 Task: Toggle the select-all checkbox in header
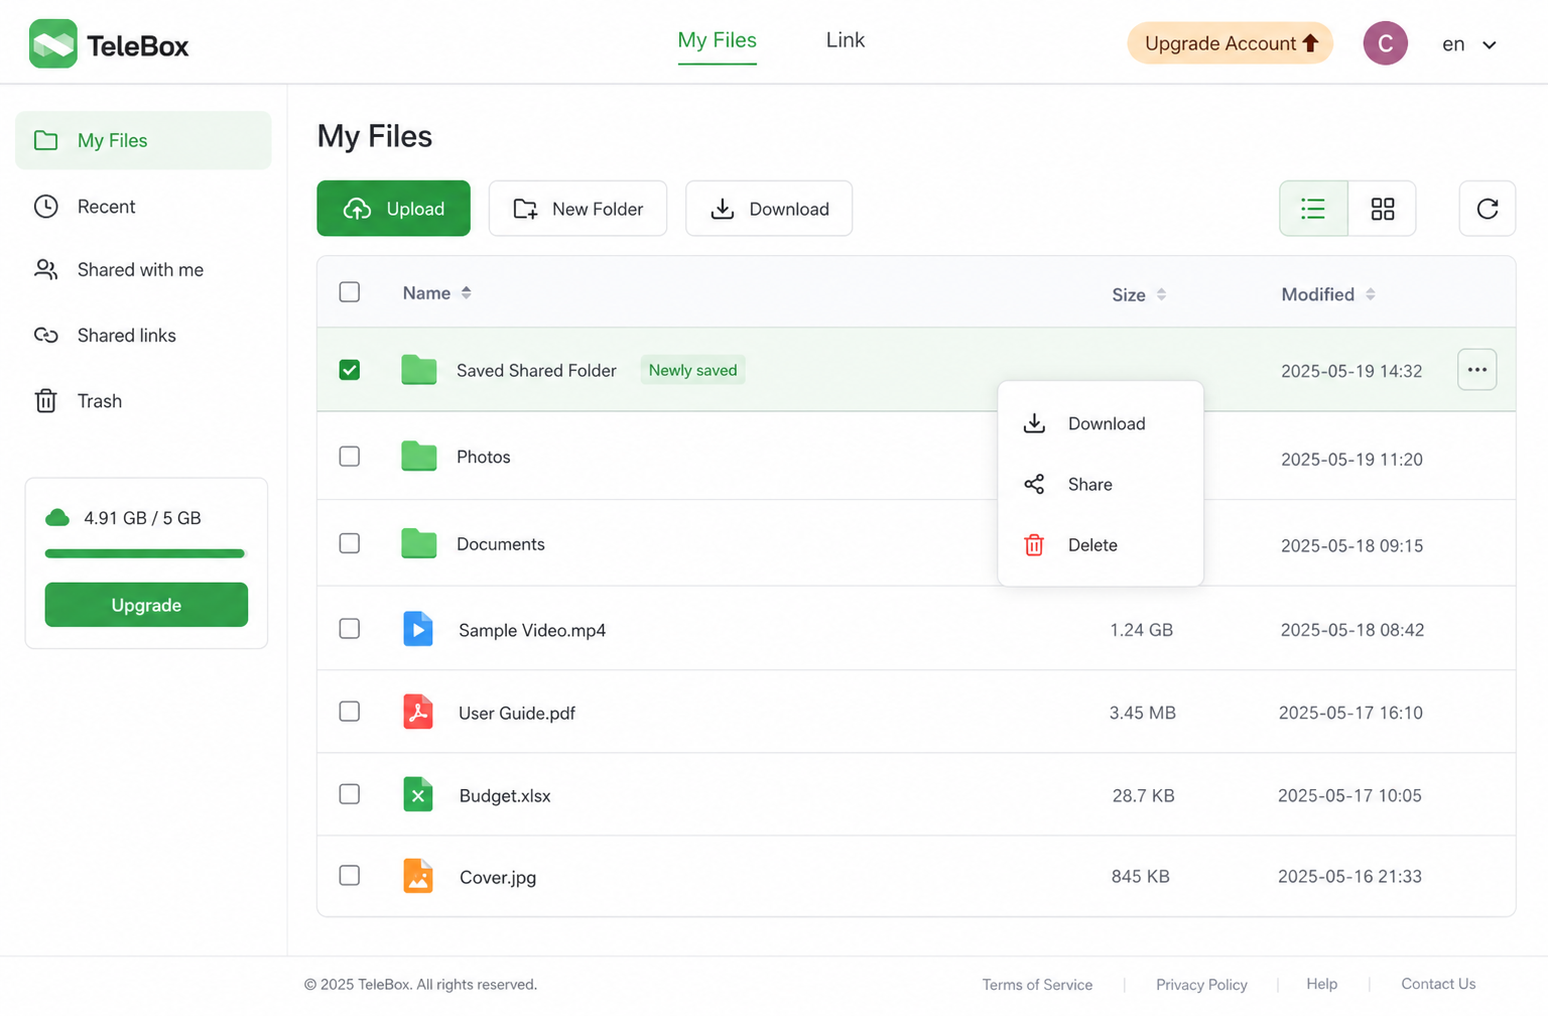click(x=349, y=292)
